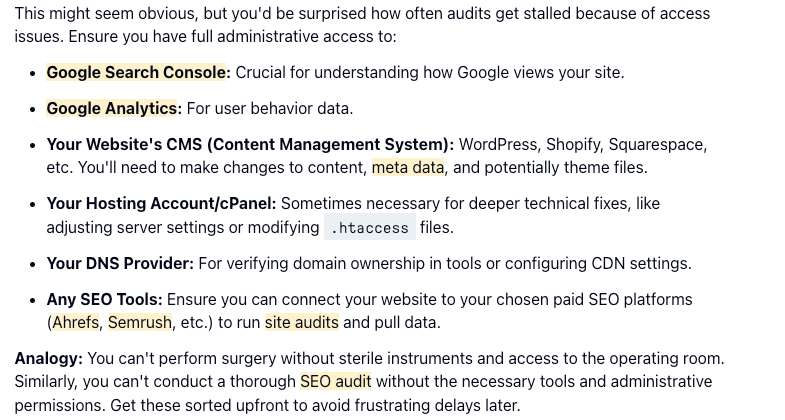This screenshot has height=420, width=785.
Task: Click the .htaccess inline code snippet
Action: (369, 228)
